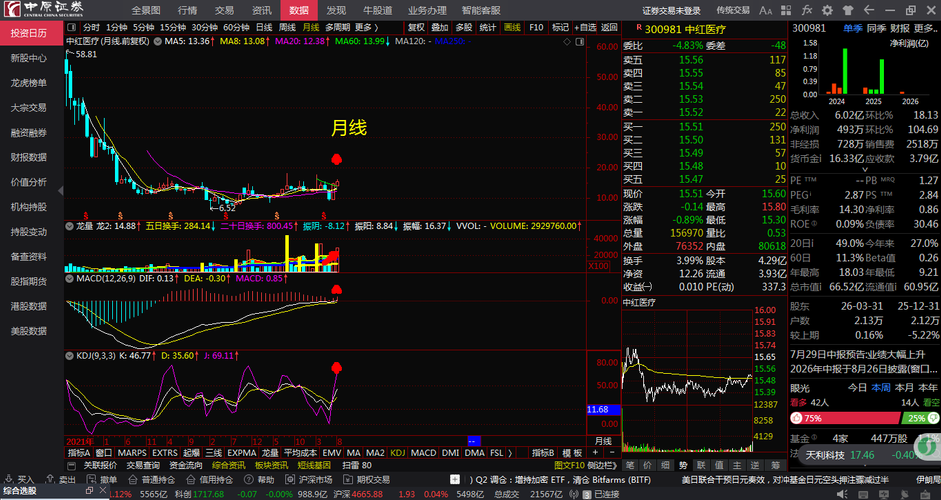Click the zoom in plus button below chart
The image size is (941, 500).
click(x=596, y=453)
